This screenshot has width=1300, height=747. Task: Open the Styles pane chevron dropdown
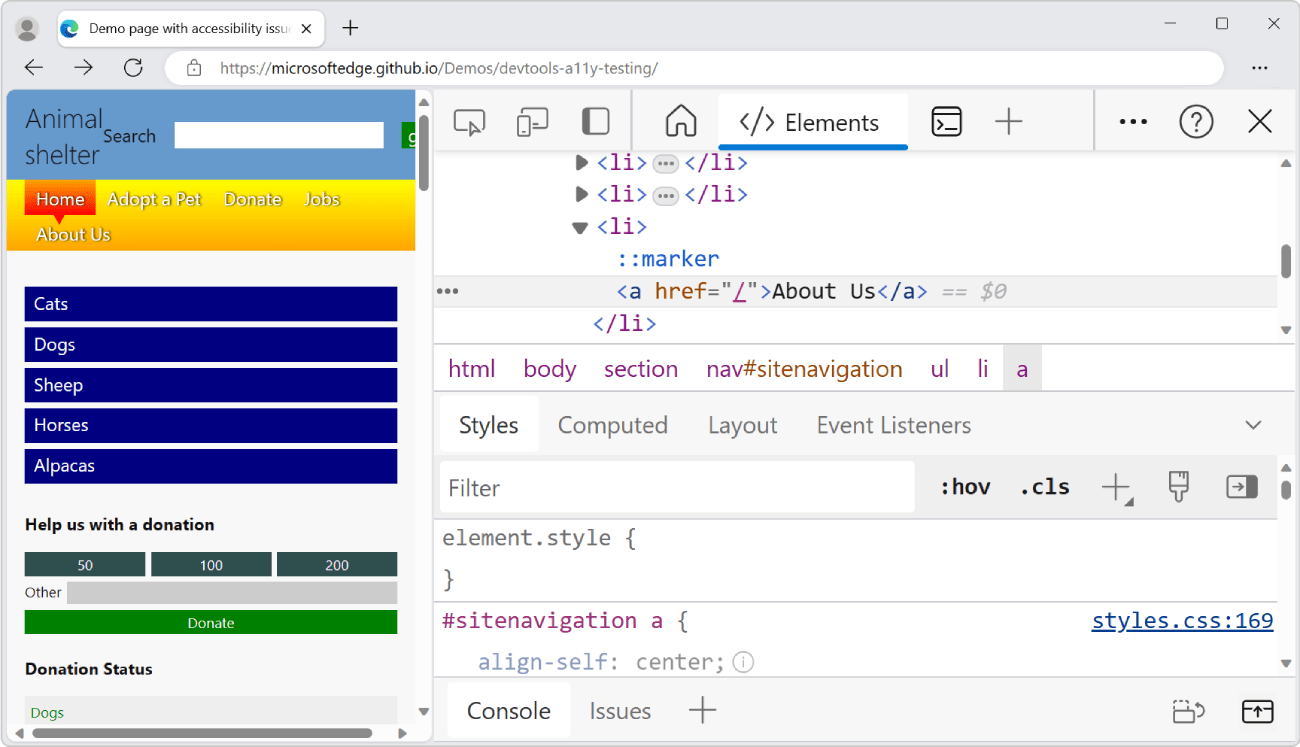[x=1253, y=425]
